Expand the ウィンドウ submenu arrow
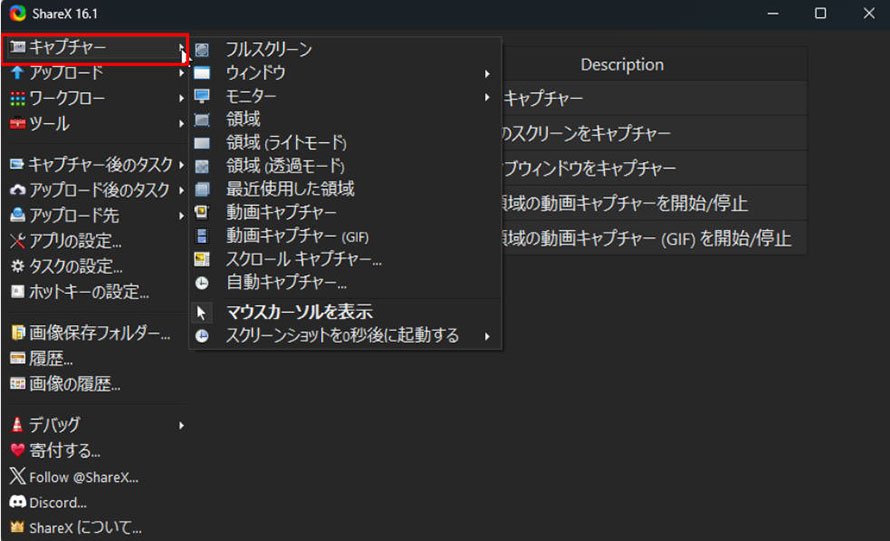 tap(487, 74)
